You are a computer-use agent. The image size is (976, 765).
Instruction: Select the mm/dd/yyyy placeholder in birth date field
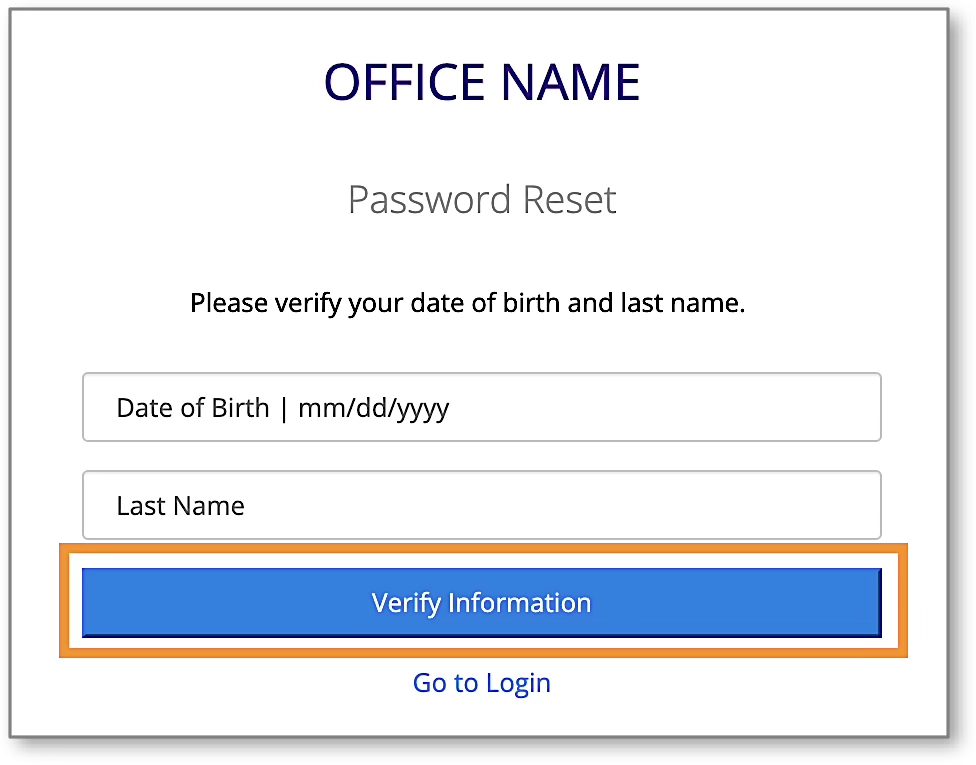point(373,408)
